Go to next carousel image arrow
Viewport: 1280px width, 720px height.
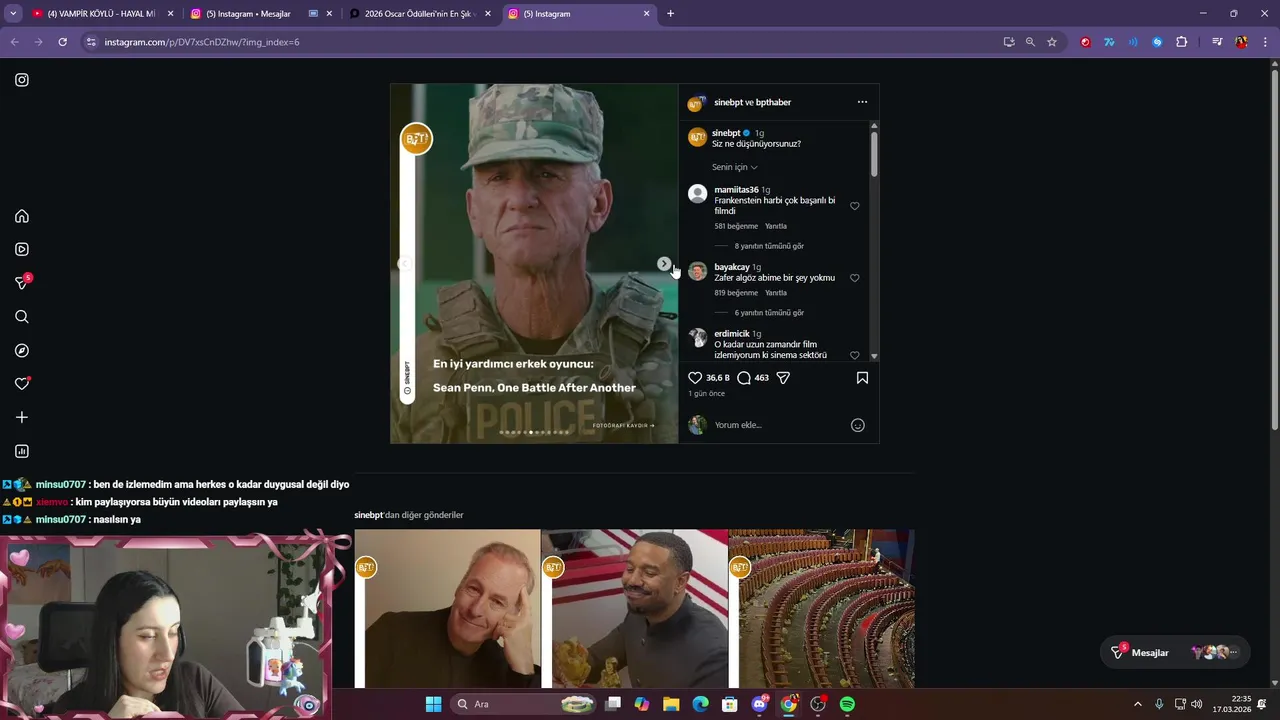click(664, 264)
